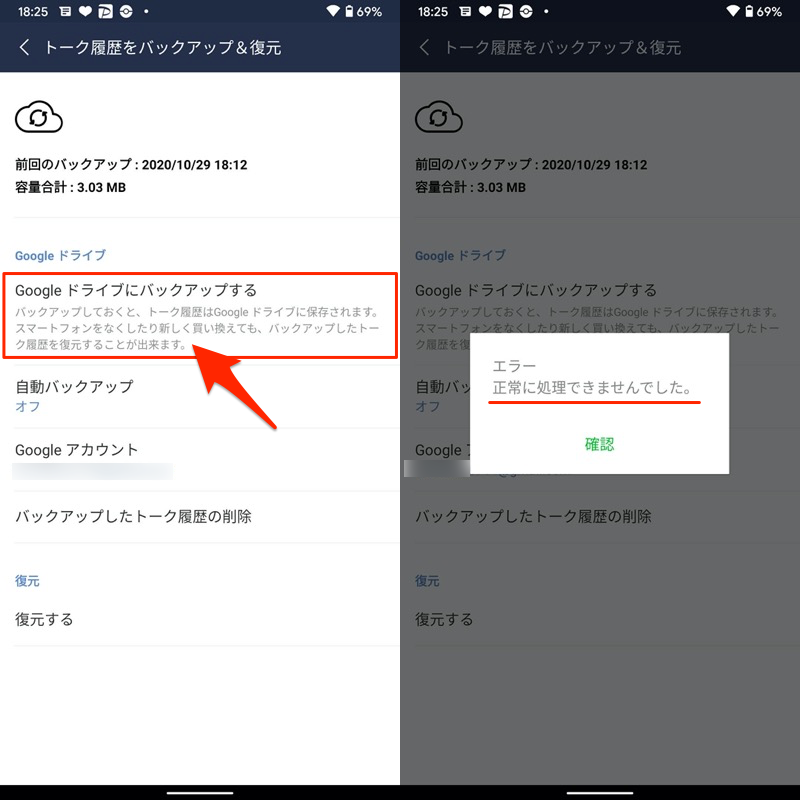Tap the Wi-Fi status icon on left screen
The width and height of the screenshot is (800, 800).
(x=333, y=11)
